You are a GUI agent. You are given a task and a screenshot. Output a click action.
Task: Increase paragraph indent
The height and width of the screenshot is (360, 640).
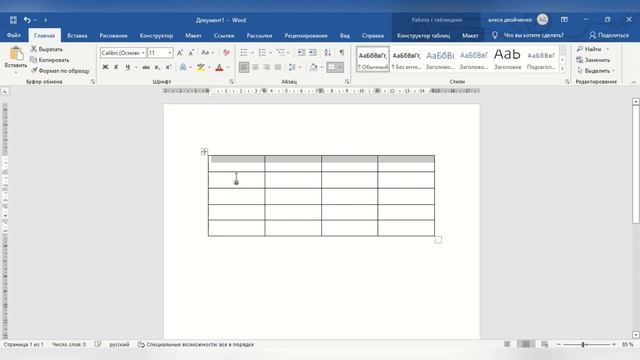[x=313, y=53]
